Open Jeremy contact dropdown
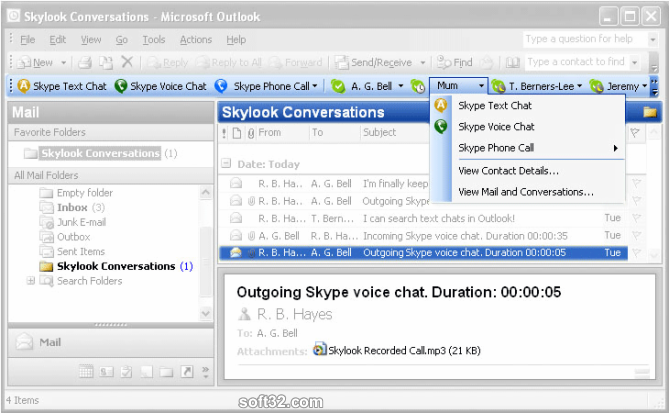The image size is (669, 413). point(645,86)
